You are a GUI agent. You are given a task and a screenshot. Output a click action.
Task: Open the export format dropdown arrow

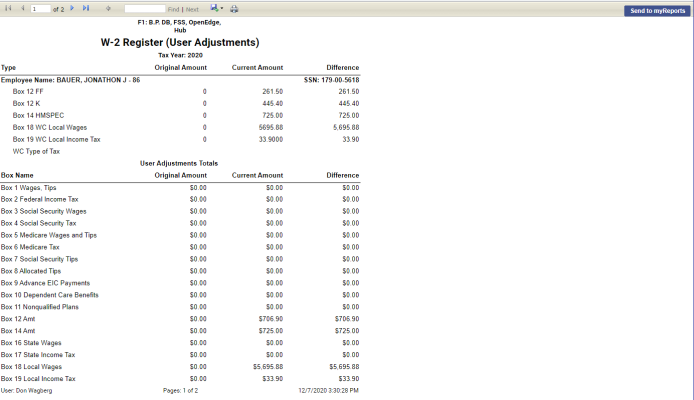[x=222, y=8]
